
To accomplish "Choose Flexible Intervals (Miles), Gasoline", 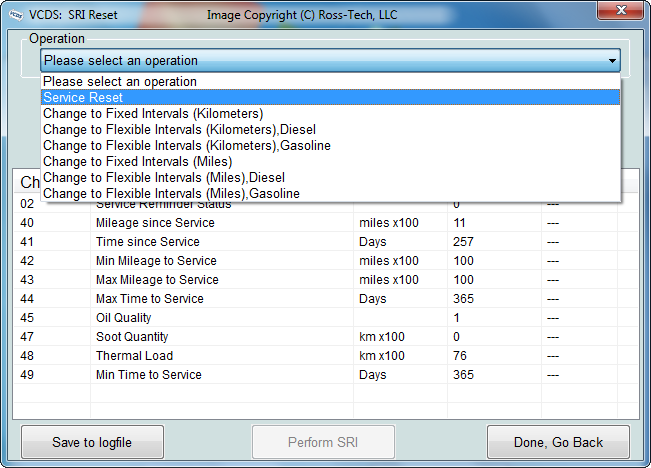I will [171, 194].
